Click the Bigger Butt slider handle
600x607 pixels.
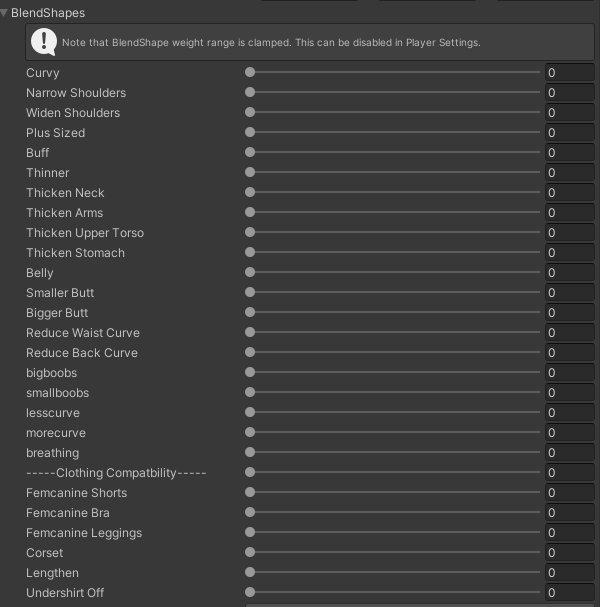tap(250, 312)
